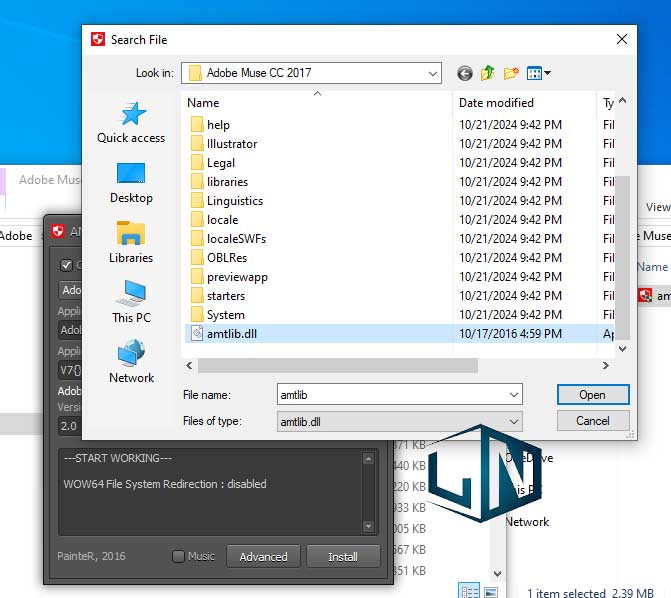The width and height of the screenshot is (671, 598).
Task: Select Network in places bar
Action: tap(131, 362)
